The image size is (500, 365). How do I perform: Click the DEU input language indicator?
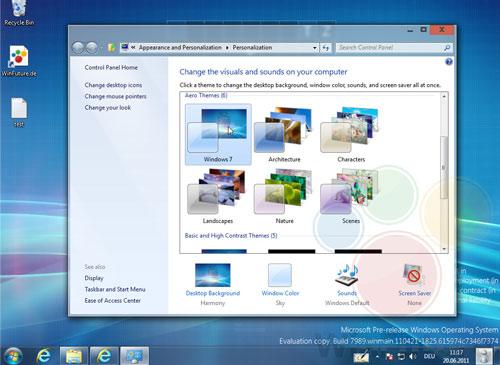click(429, 356)
